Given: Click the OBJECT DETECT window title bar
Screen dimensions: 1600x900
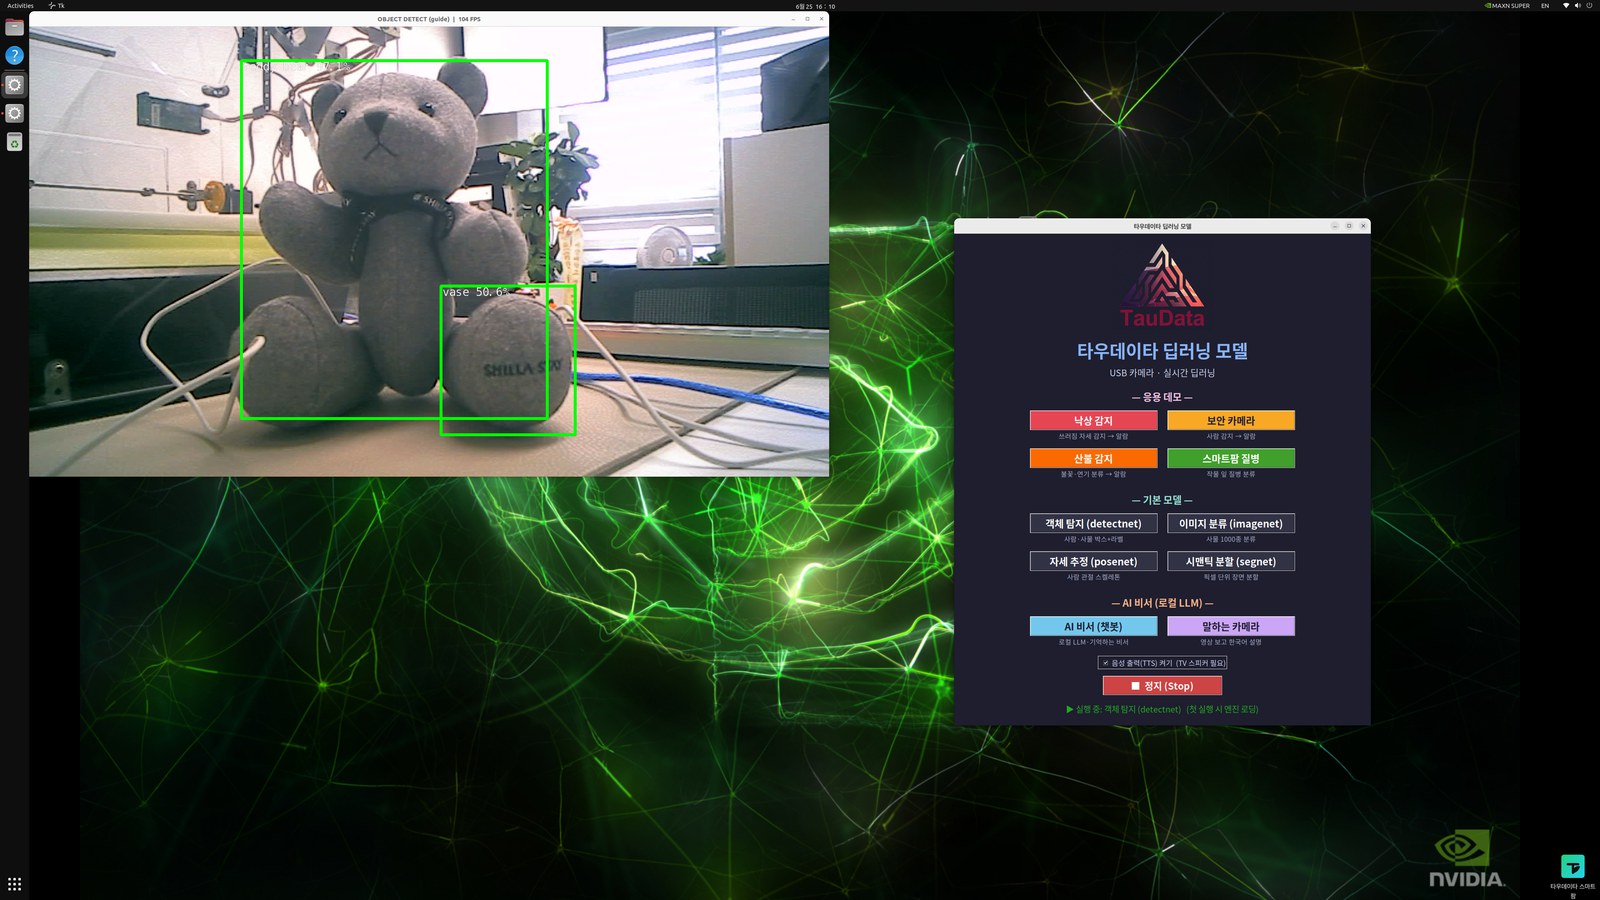Looking at the screenshot, I should coord(429,18).
